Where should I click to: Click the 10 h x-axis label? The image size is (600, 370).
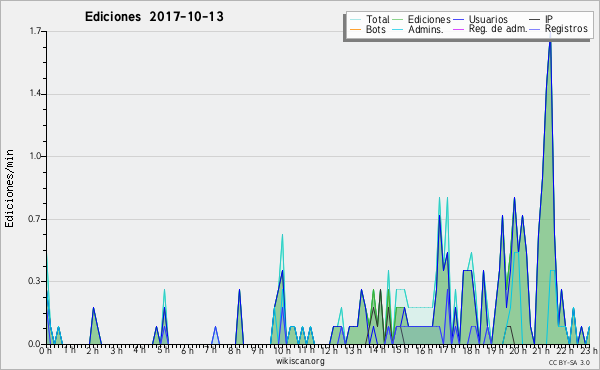pos(282,351)
